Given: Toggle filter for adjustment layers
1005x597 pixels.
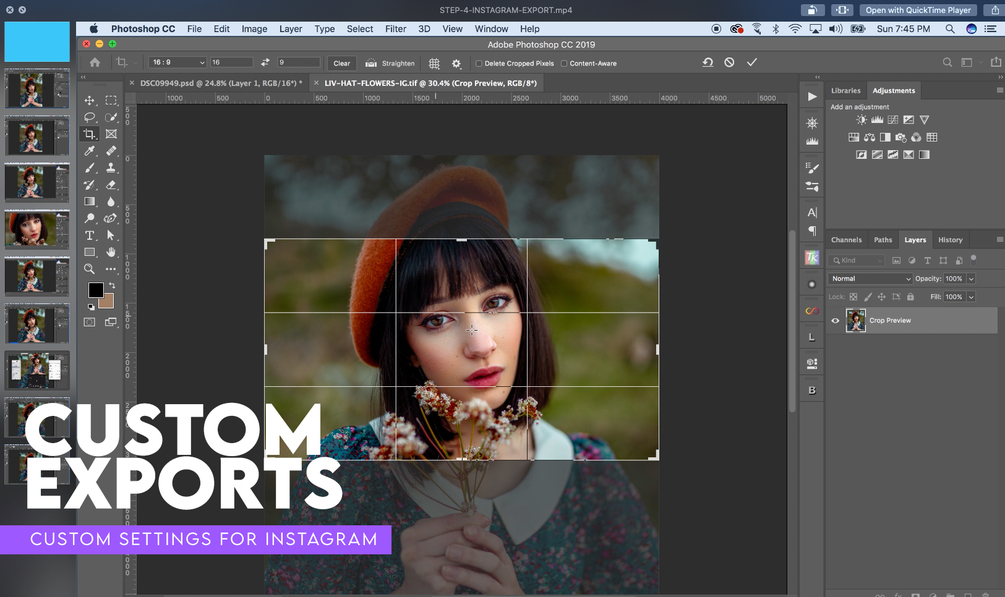Looking at the screenshot, I should 911,260.
